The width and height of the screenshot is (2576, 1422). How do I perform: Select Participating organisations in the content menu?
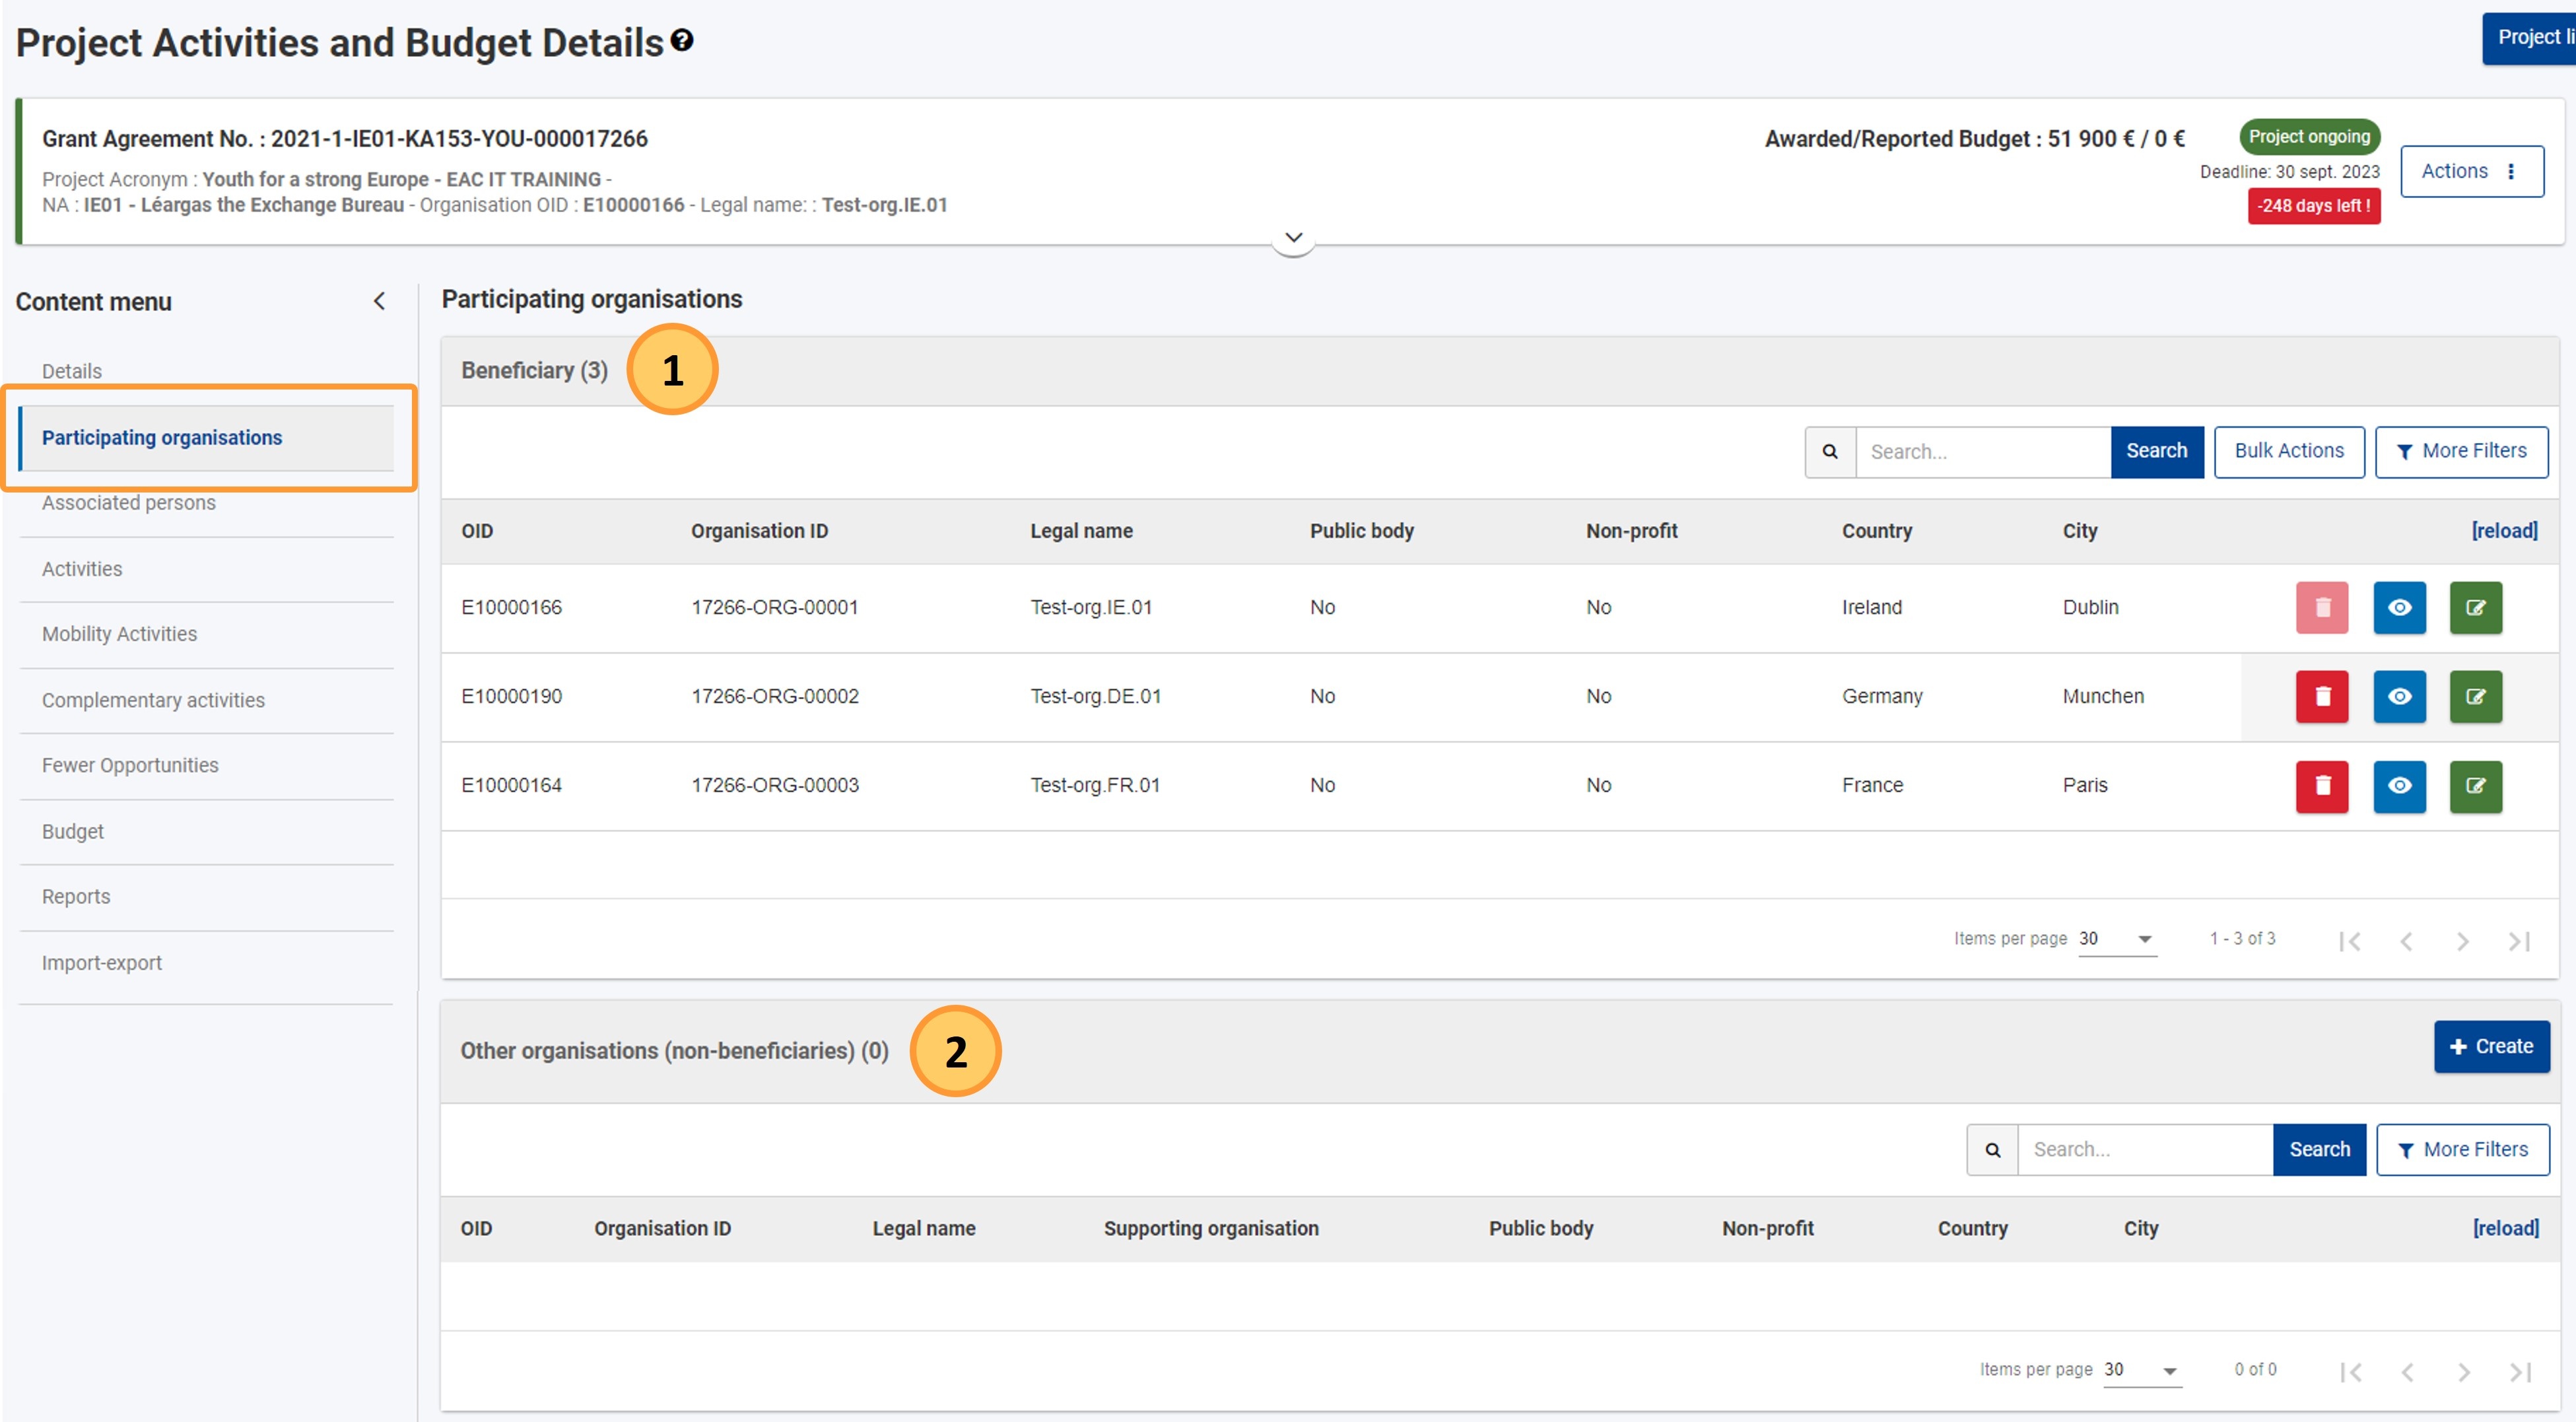coord(206,438)
